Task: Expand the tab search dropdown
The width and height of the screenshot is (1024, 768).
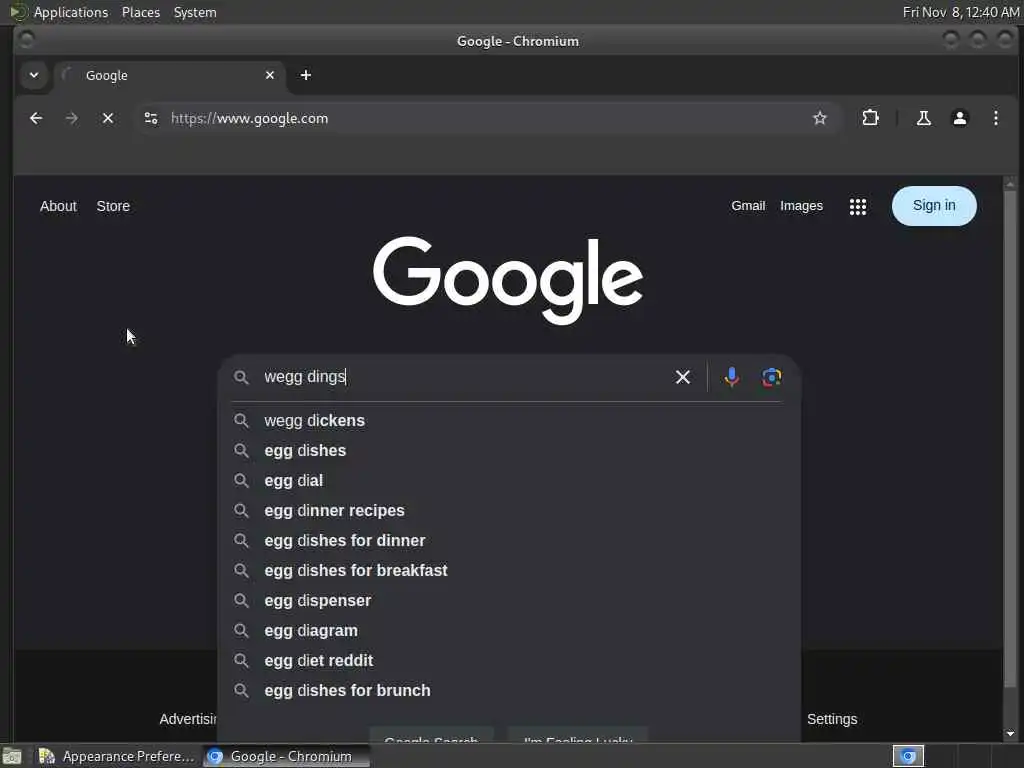Action: 34,75
